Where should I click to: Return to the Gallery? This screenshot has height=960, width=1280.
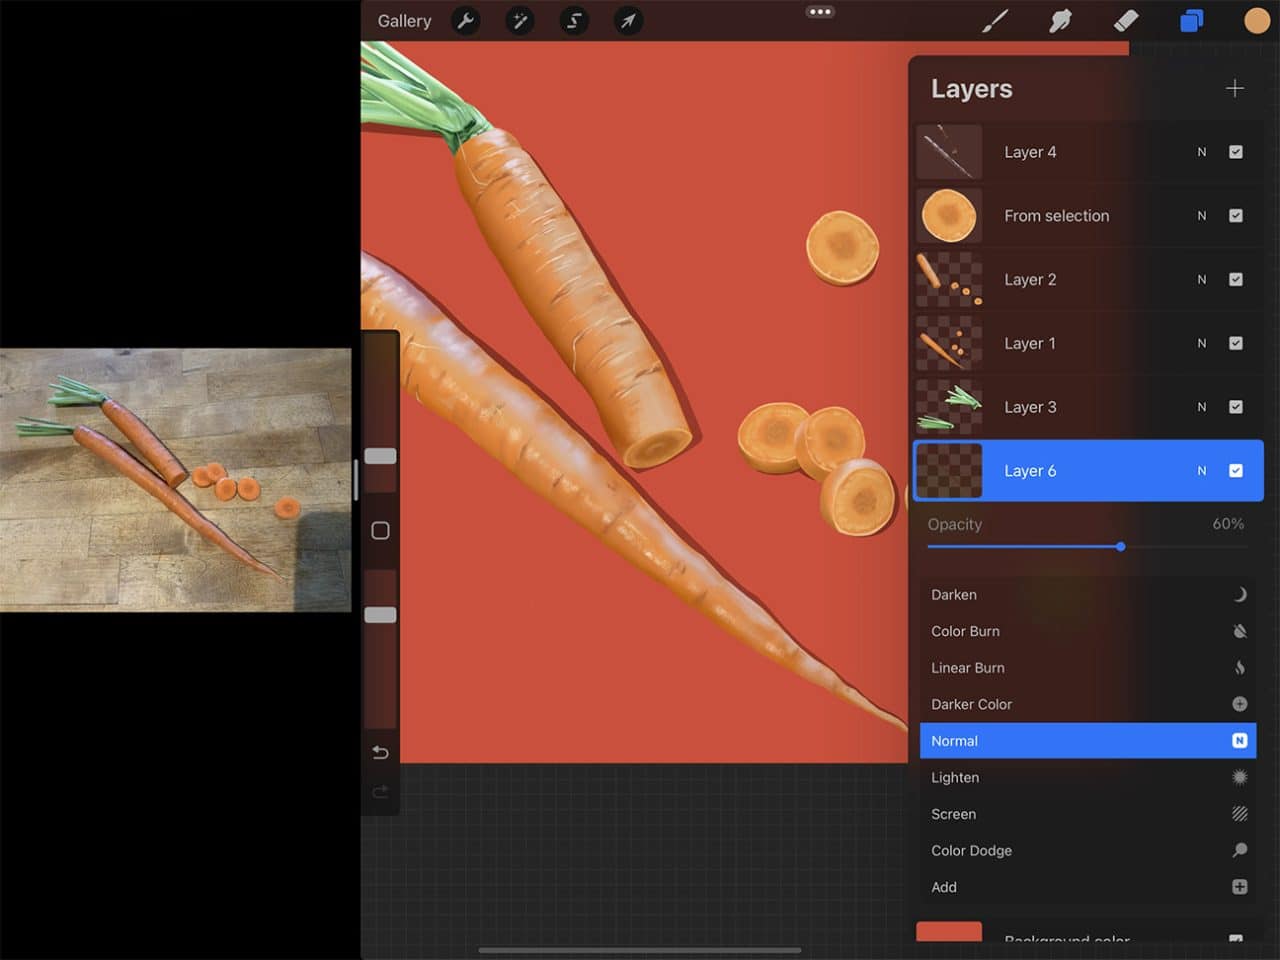(403, 20)
